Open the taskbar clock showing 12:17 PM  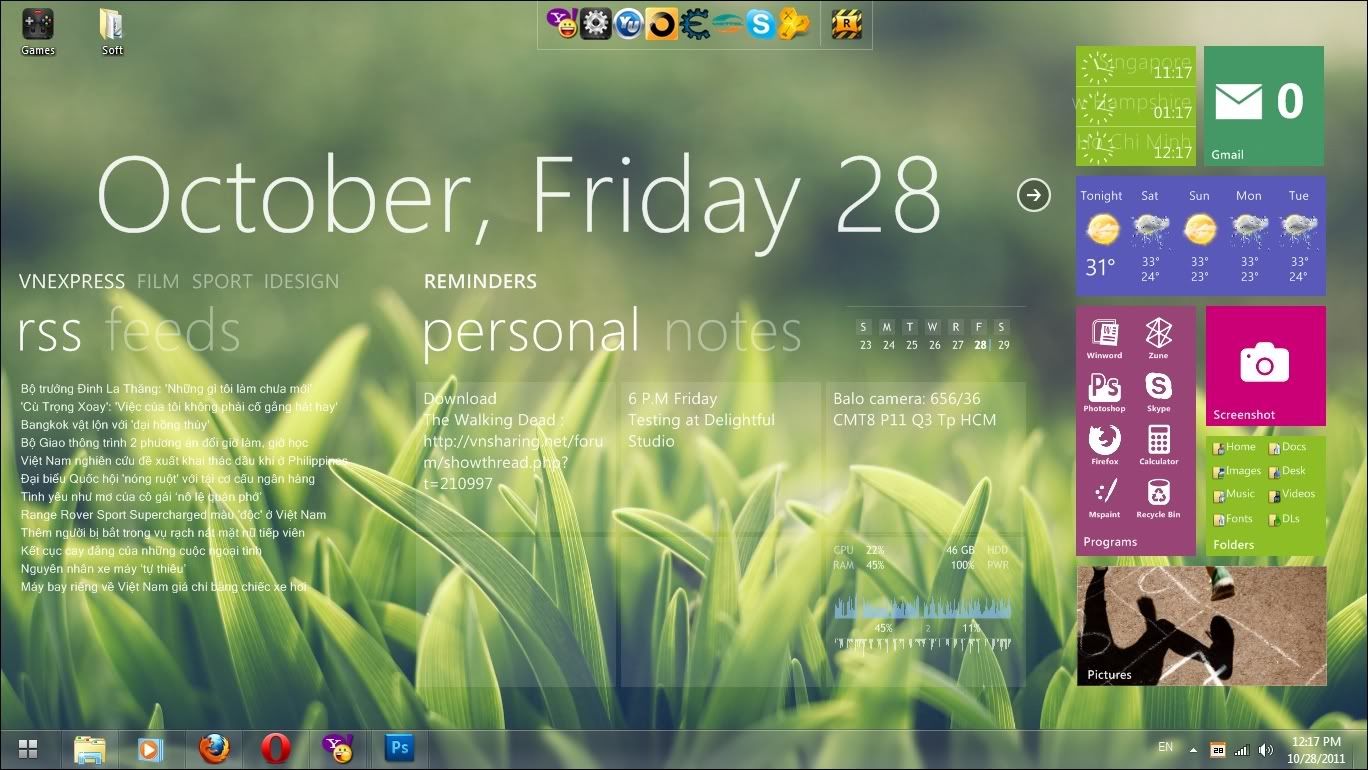(1317, 750)
